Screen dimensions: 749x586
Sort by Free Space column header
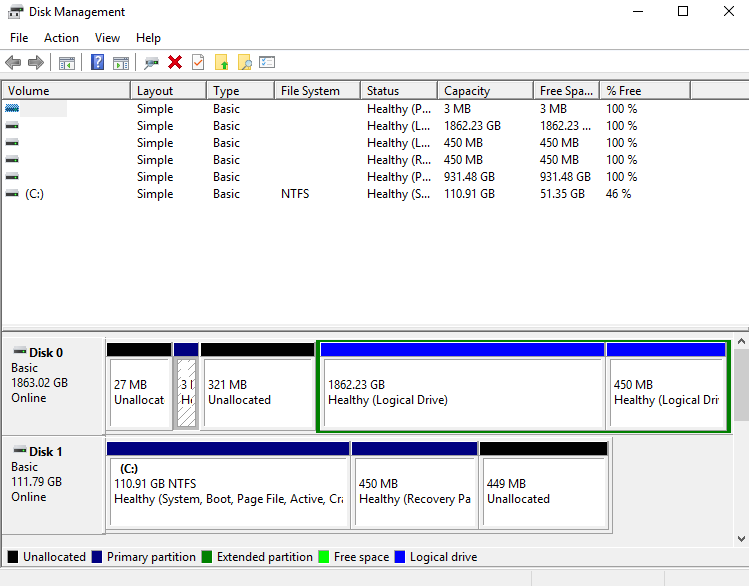(x=567, y=90)
